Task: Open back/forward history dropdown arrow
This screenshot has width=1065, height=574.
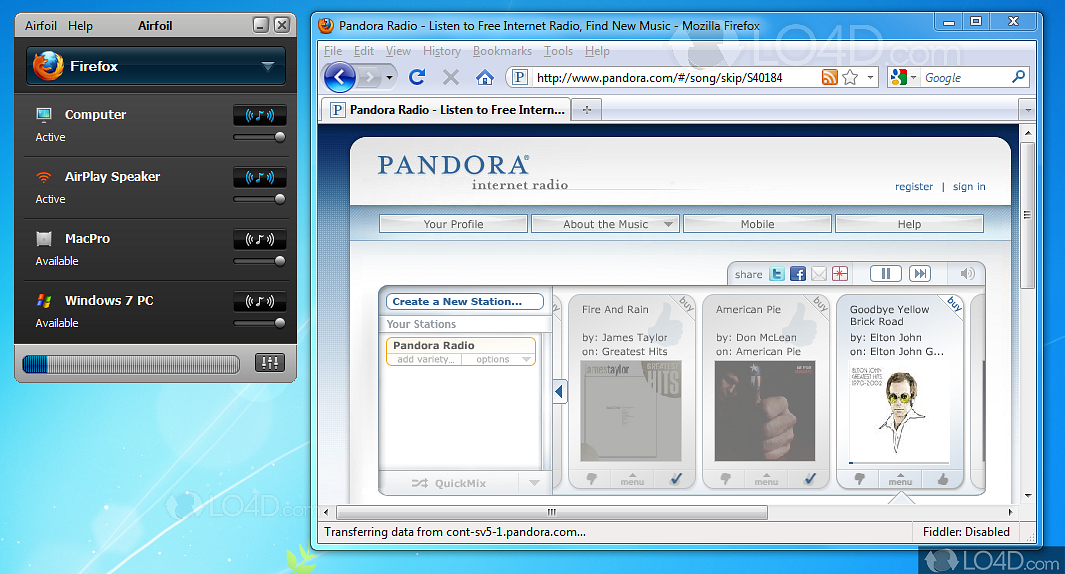Action: click(x=389, y=77)
